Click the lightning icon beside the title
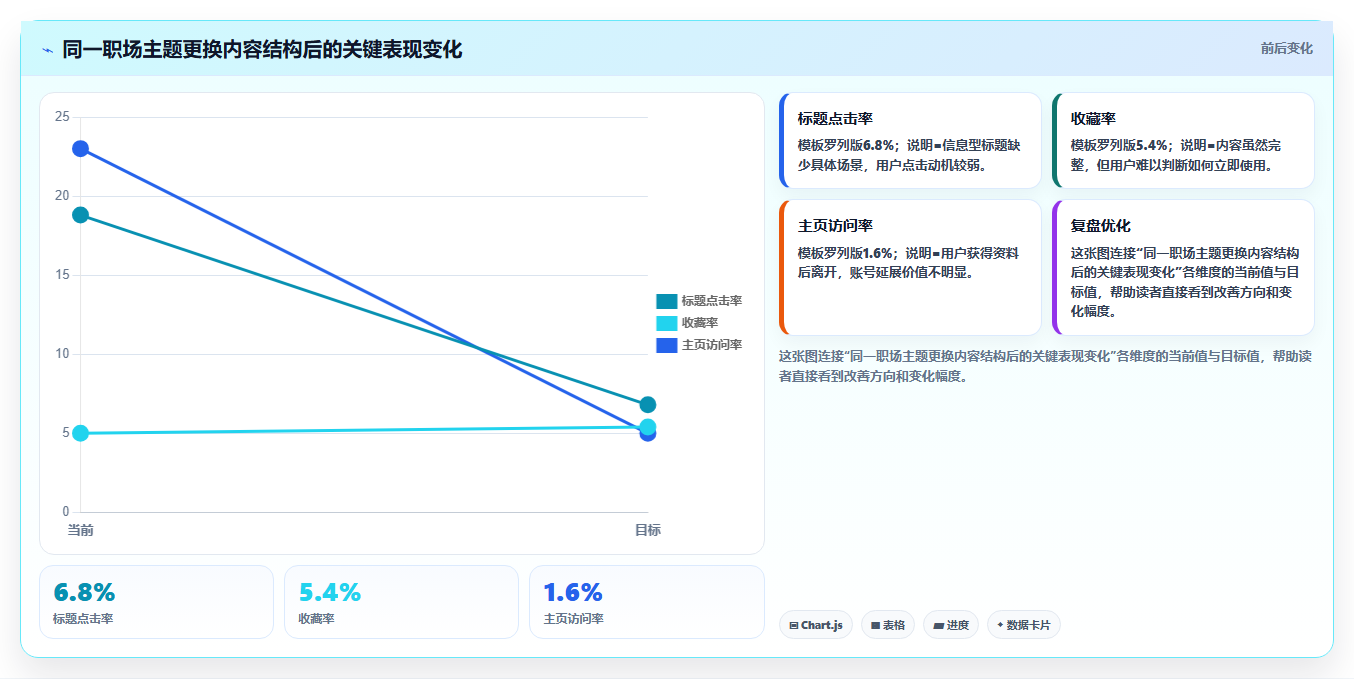This screenshot has width=1354, height=679. pyautogui.click(x=47, y=50)
